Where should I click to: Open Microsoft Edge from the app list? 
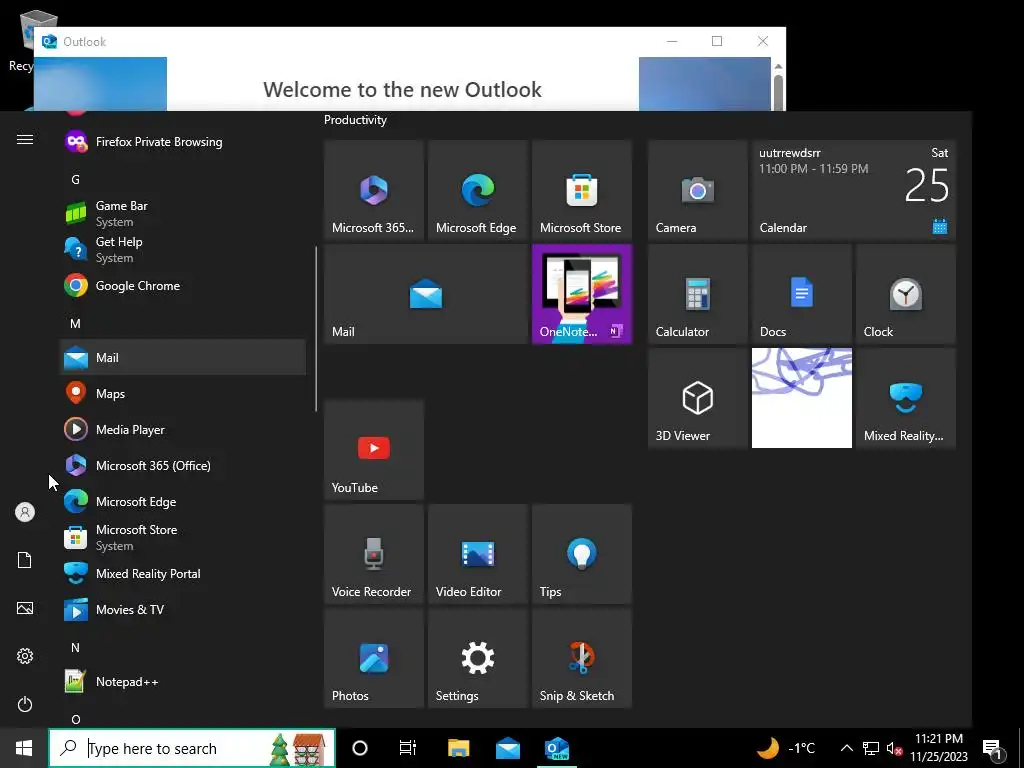click(x=182, y=502)
